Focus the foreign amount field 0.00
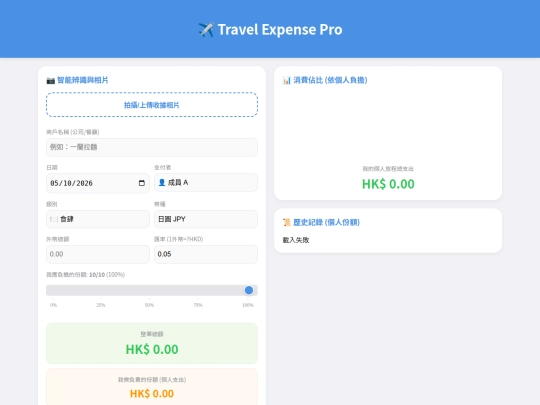Viewport: 540px width, 405px height. point(98,254)
